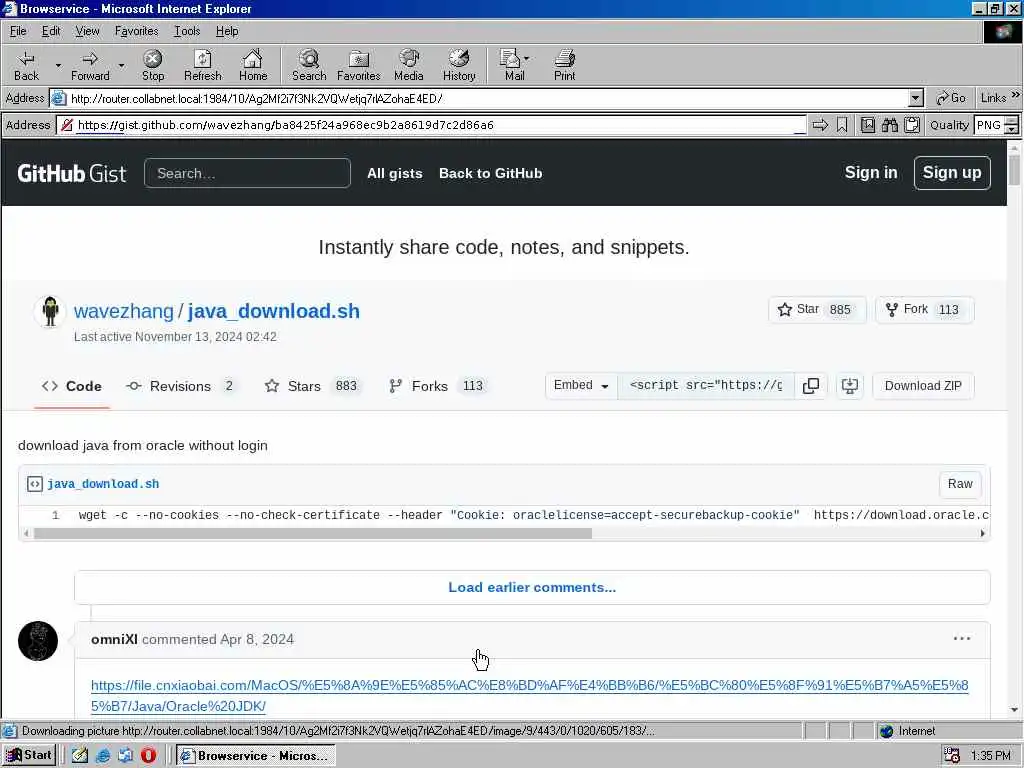Open the Edit menu

(x=51, y=31)
